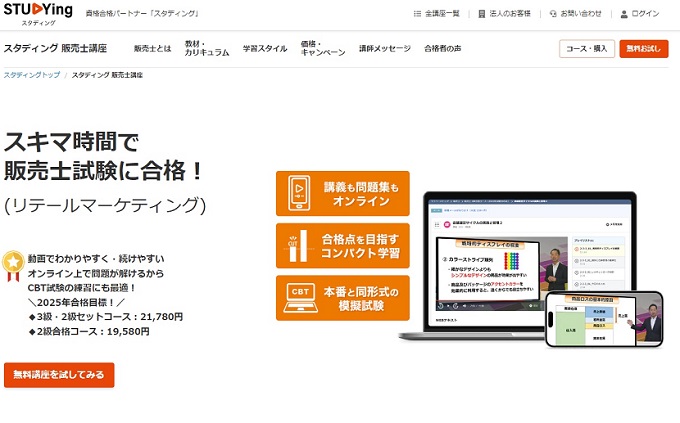Open 教材・カリキュラム menu item

click(207, 48)
